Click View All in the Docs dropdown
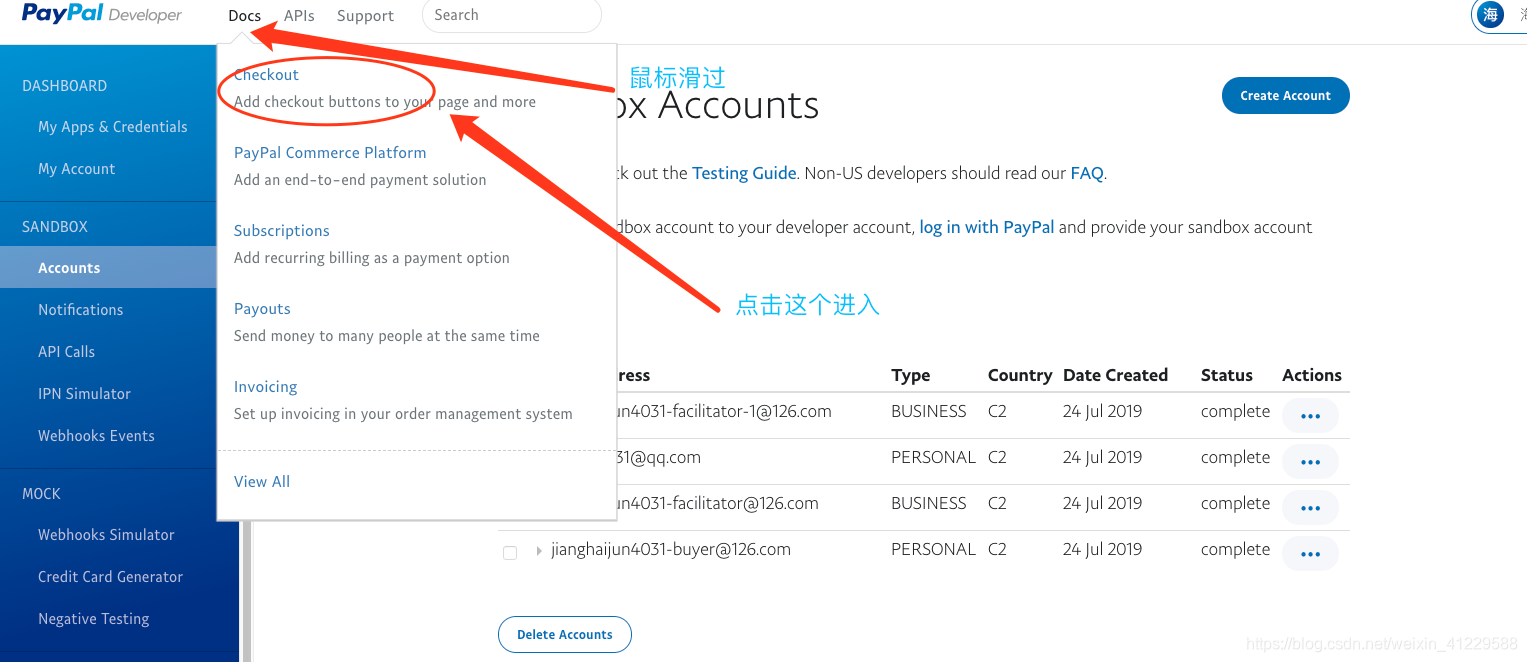The image size is (1527, 662). coord(262,482)
